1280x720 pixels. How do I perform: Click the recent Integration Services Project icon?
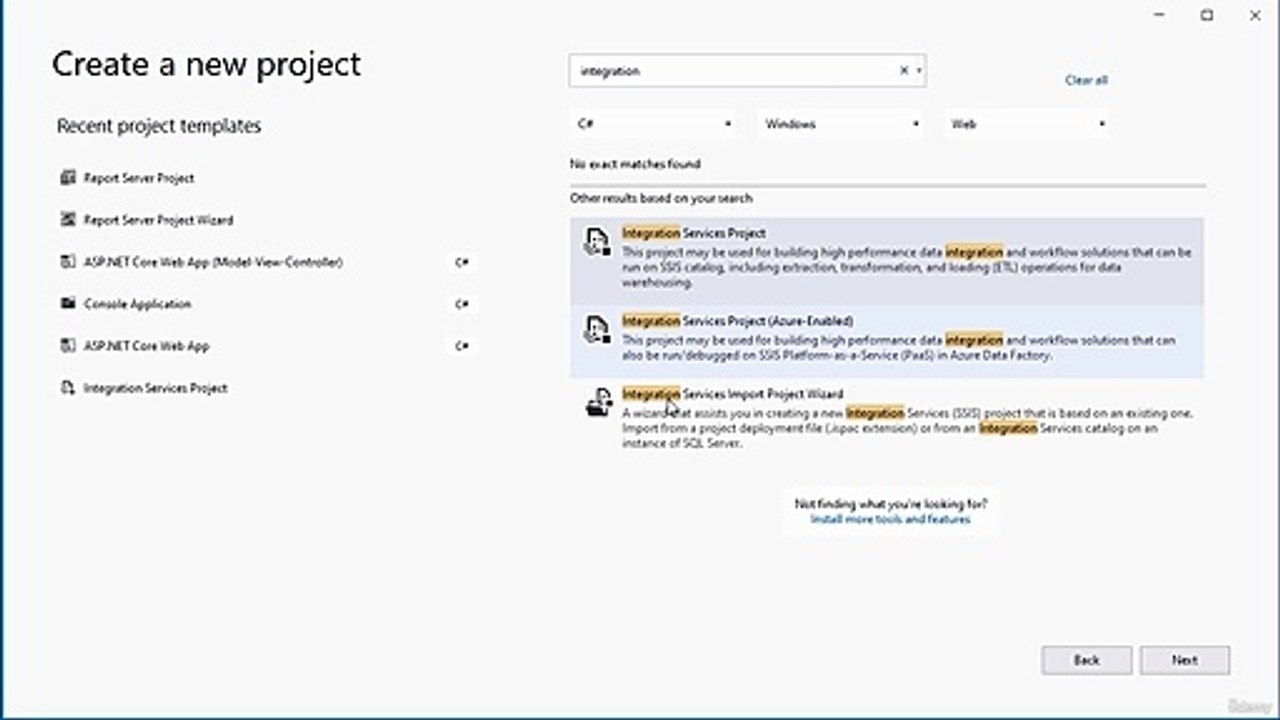(x=68, y=388)
